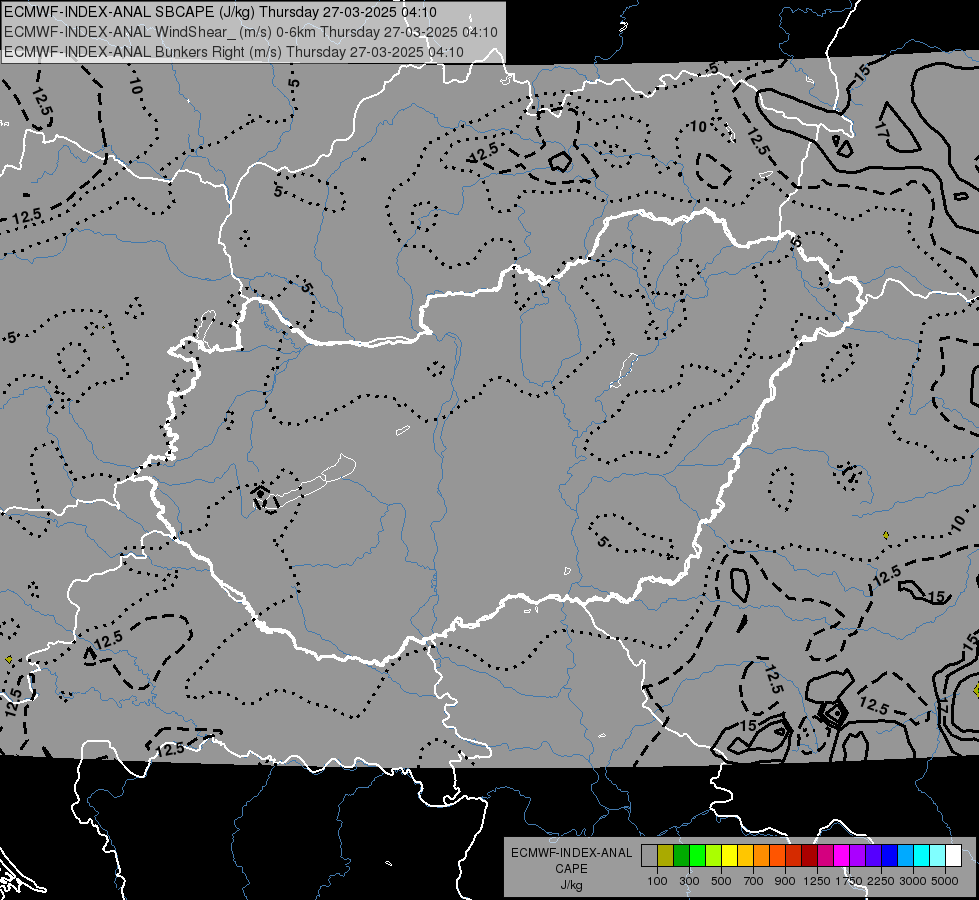
Task: Select the gray swatch in the CAPE legend
Action: 649,856
